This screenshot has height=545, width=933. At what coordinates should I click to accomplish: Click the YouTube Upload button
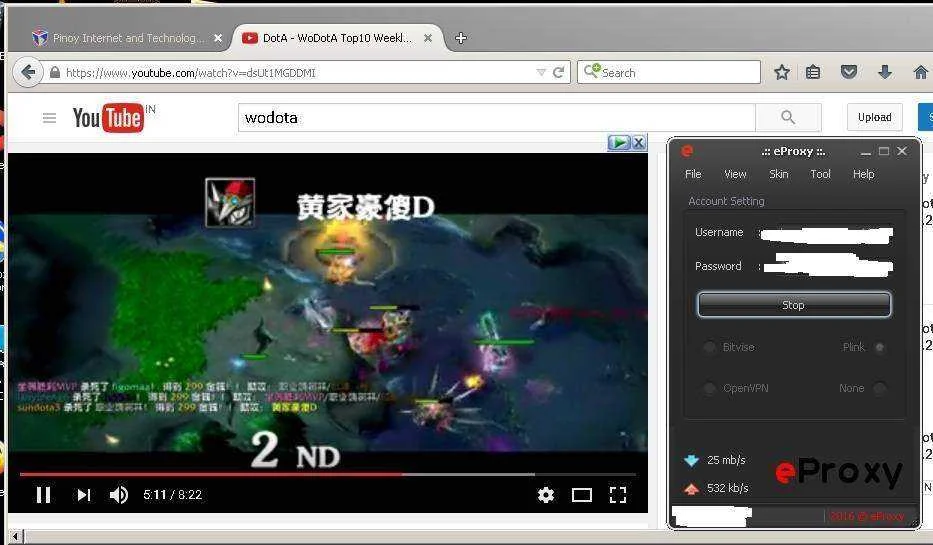click(x=875, y=117)
